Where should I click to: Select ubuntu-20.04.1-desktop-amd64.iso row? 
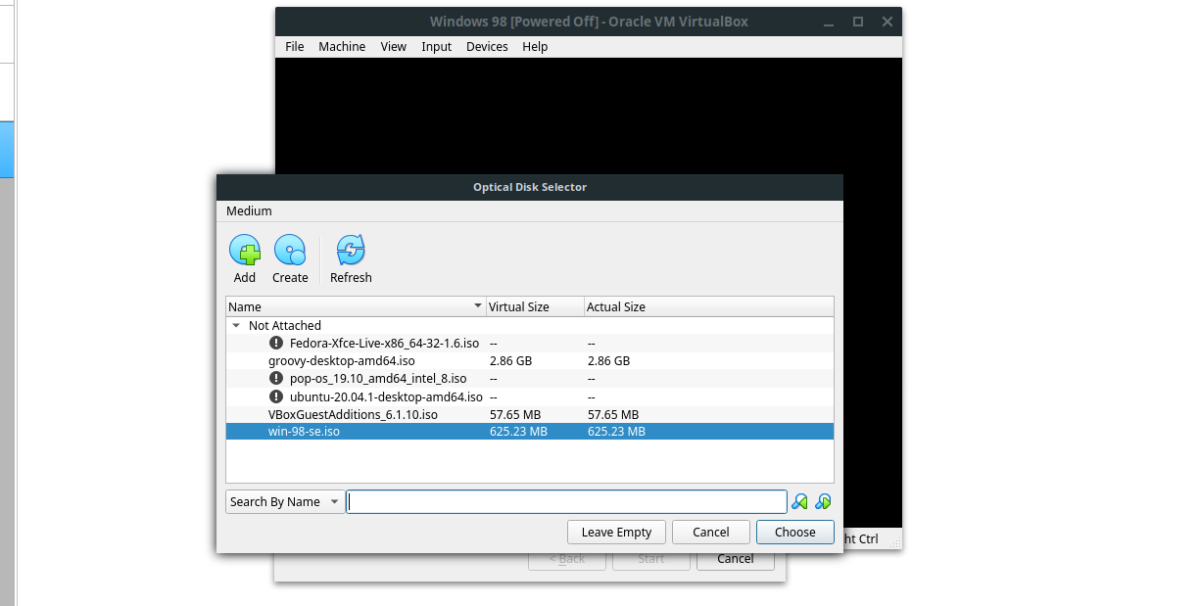coord(530,397)
